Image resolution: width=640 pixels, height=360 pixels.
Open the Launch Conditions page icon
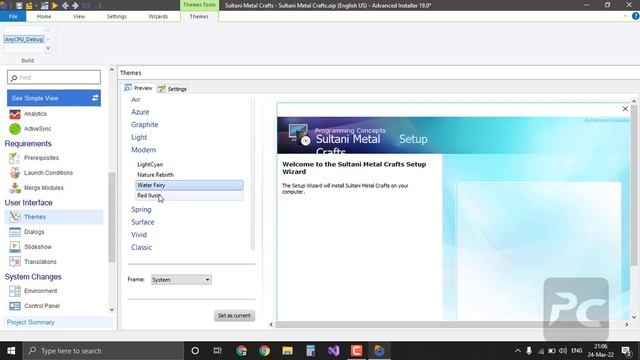tap(15, 173)
